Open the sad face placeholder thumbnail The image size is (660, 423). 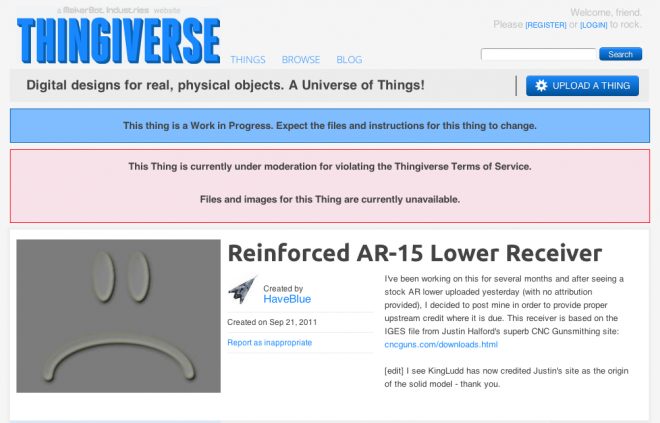click(x=118, y=316)
